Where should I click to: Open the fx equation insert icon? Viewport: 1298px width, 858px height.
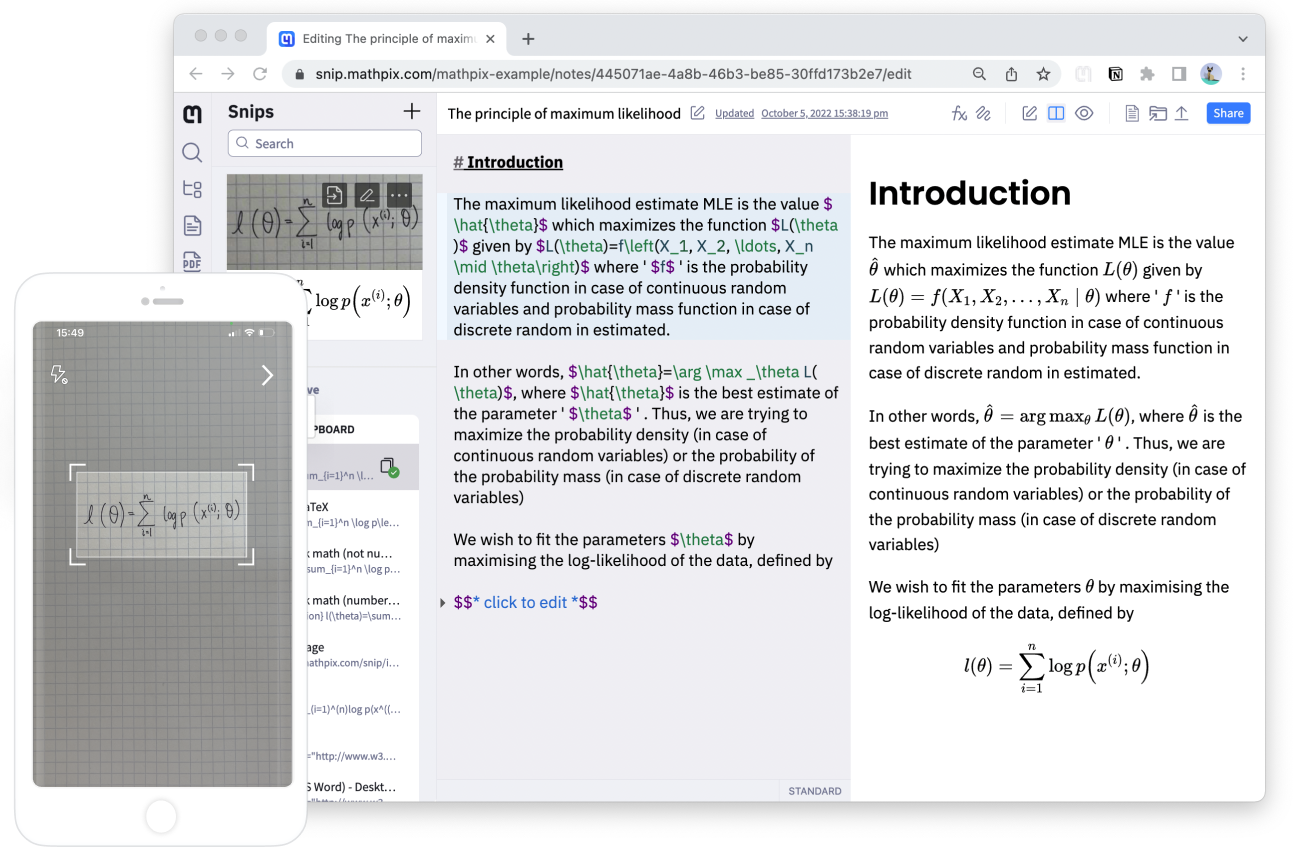[x=959, y=114]
